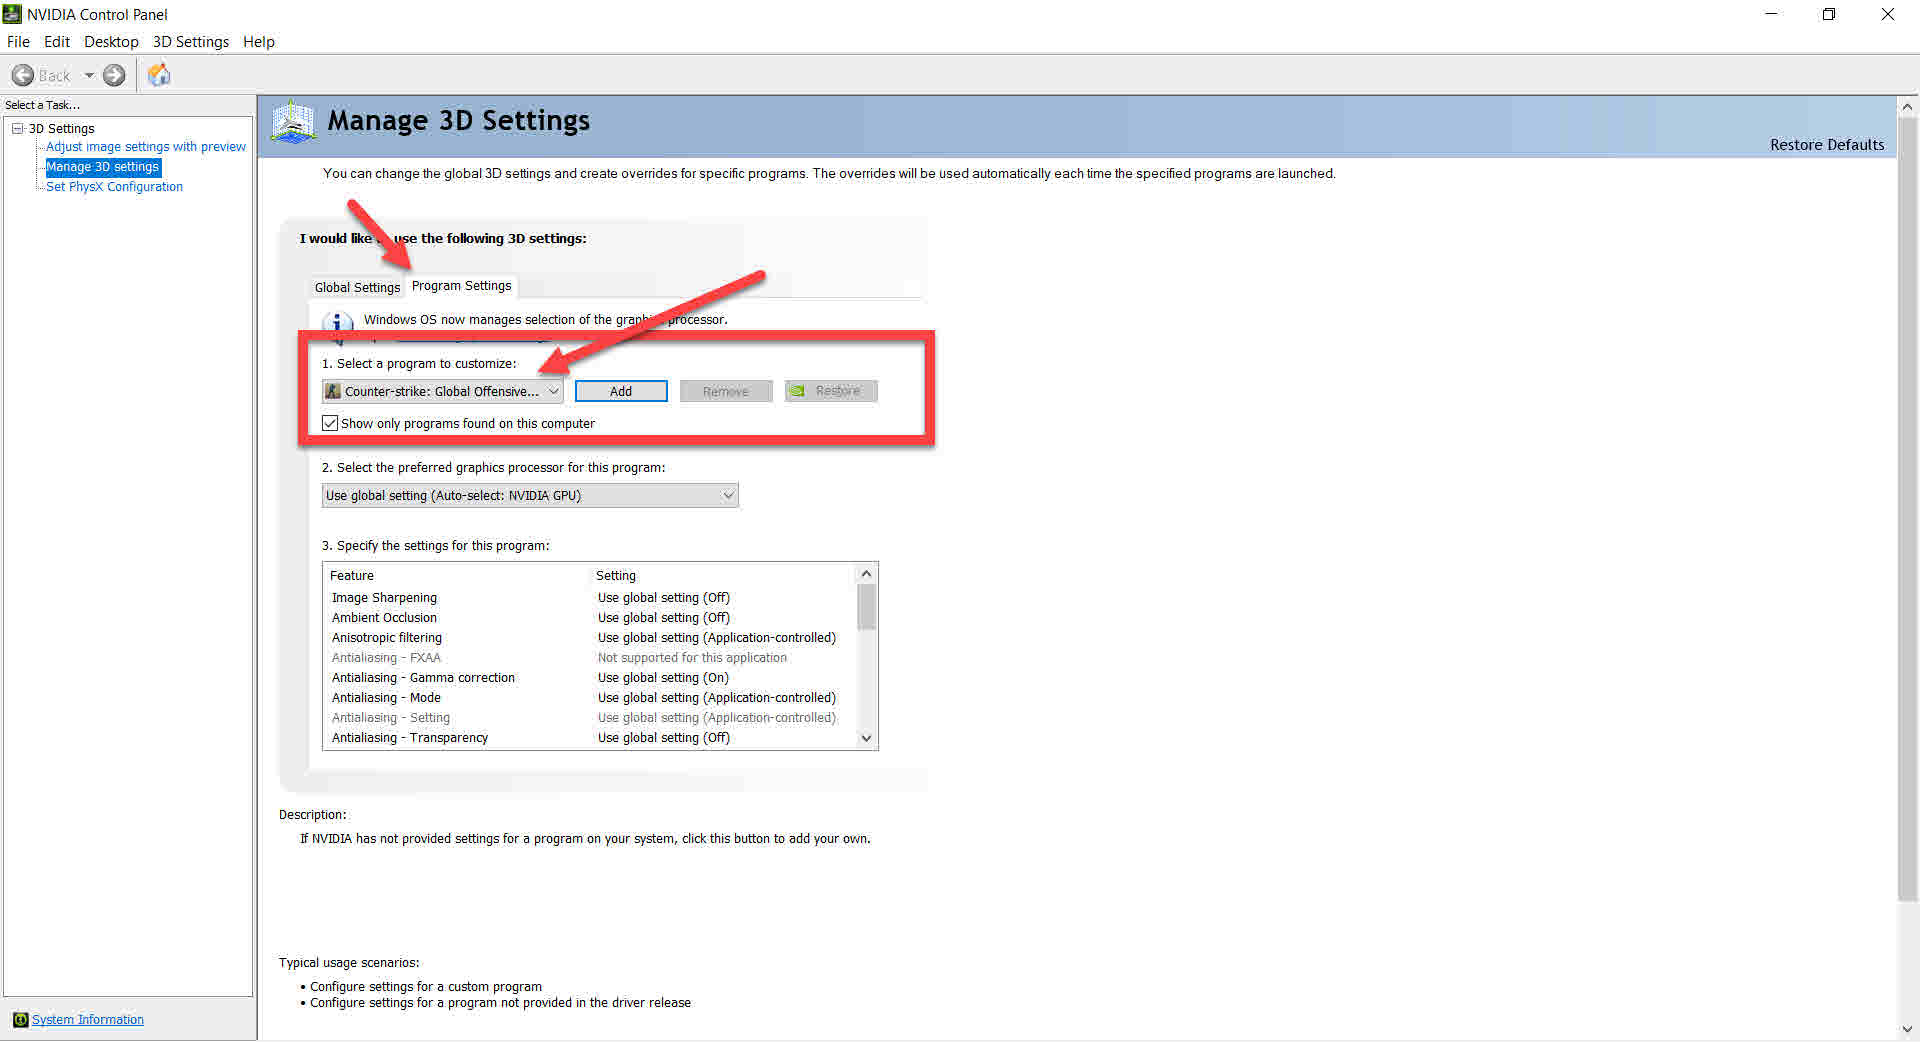
Task: Click the main page scroll down arrow
Action: pyautogui.click(x=1908, y=1029)
